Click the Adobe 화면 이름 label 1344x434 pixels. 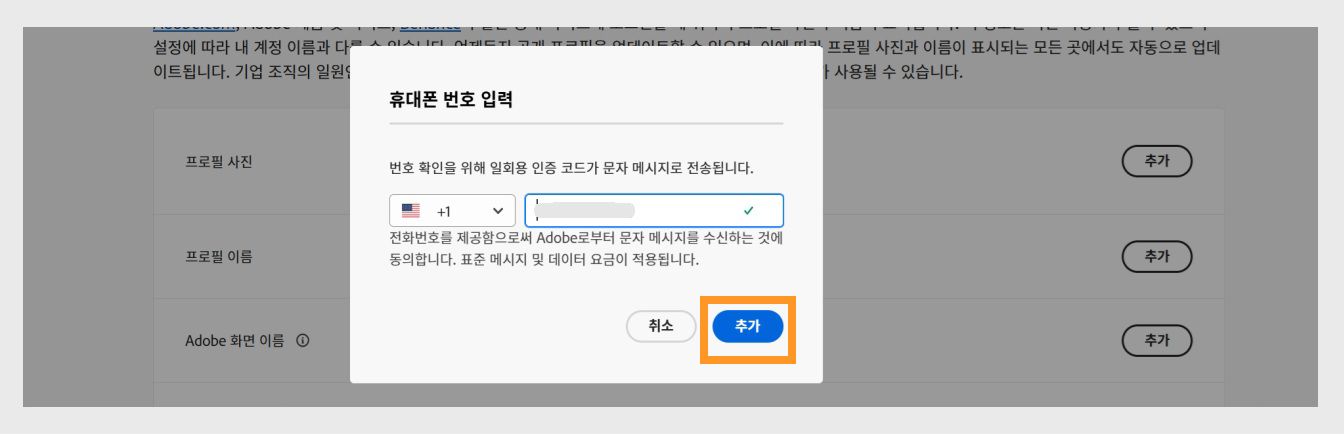tap(235, 341)
